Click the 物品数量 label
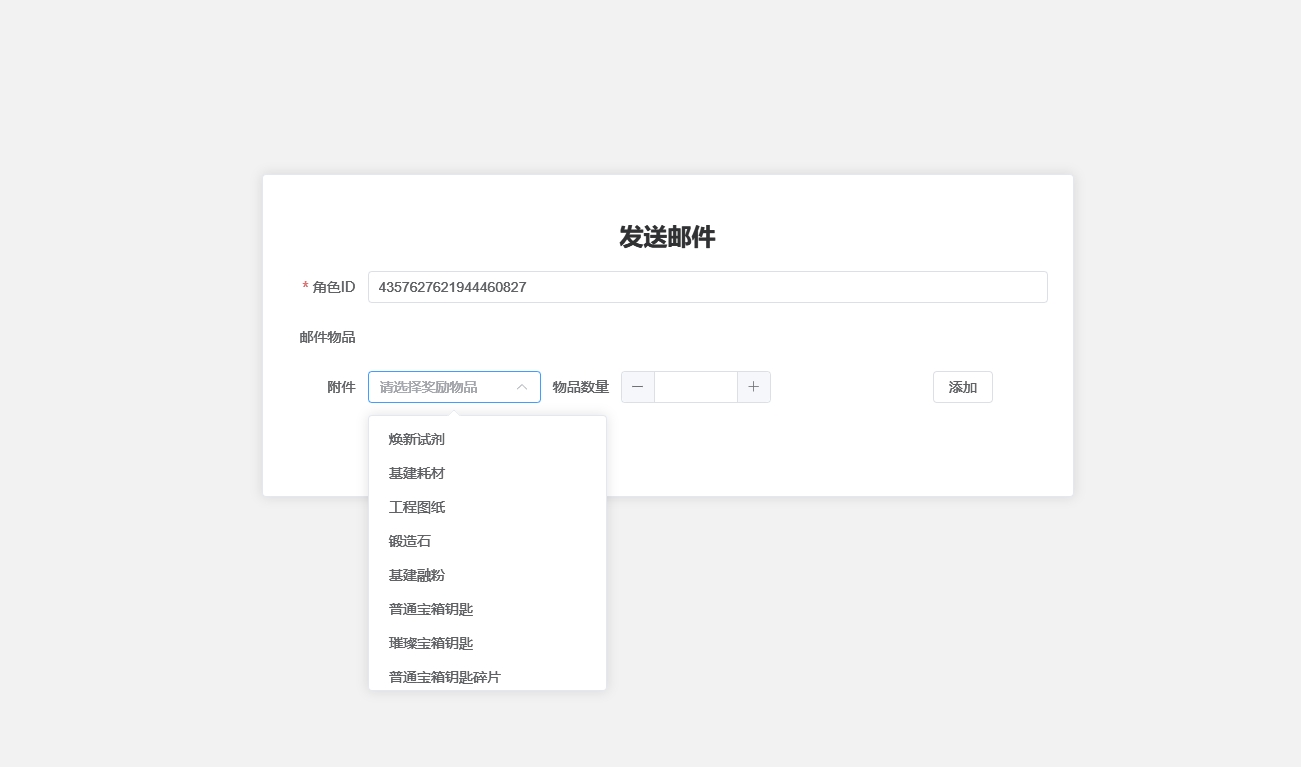This screenshot has width=1301, height=767. point(581,387)
